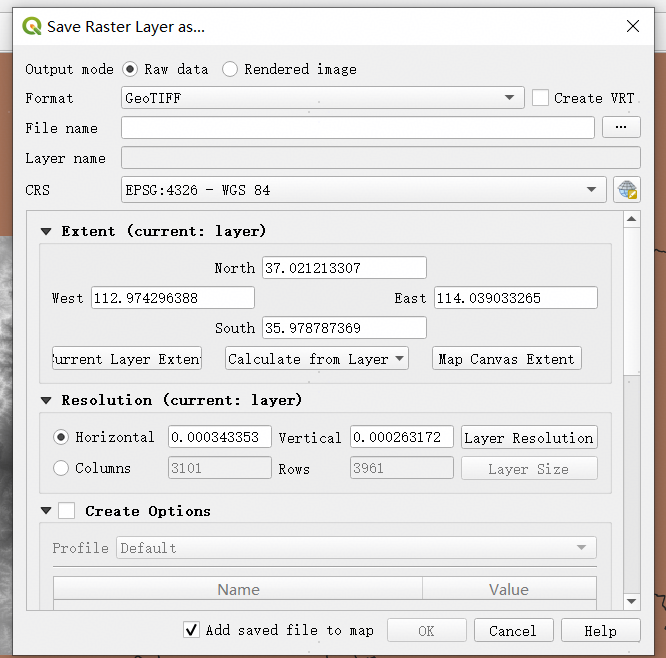This screenshot has width=666, height=658.
Task: Open the CRS EPSG:4326 dropdown
Action: 363,190
